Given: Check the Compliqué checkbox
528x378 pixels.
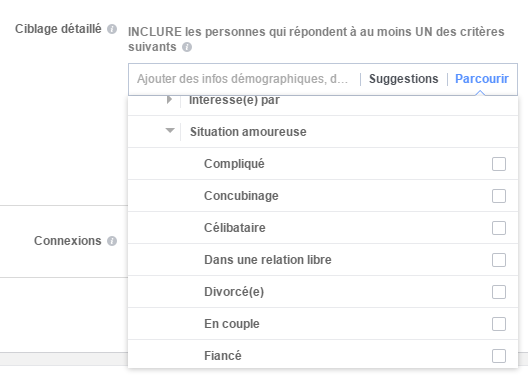Looking at the screenshot, I should click(499, 164).
